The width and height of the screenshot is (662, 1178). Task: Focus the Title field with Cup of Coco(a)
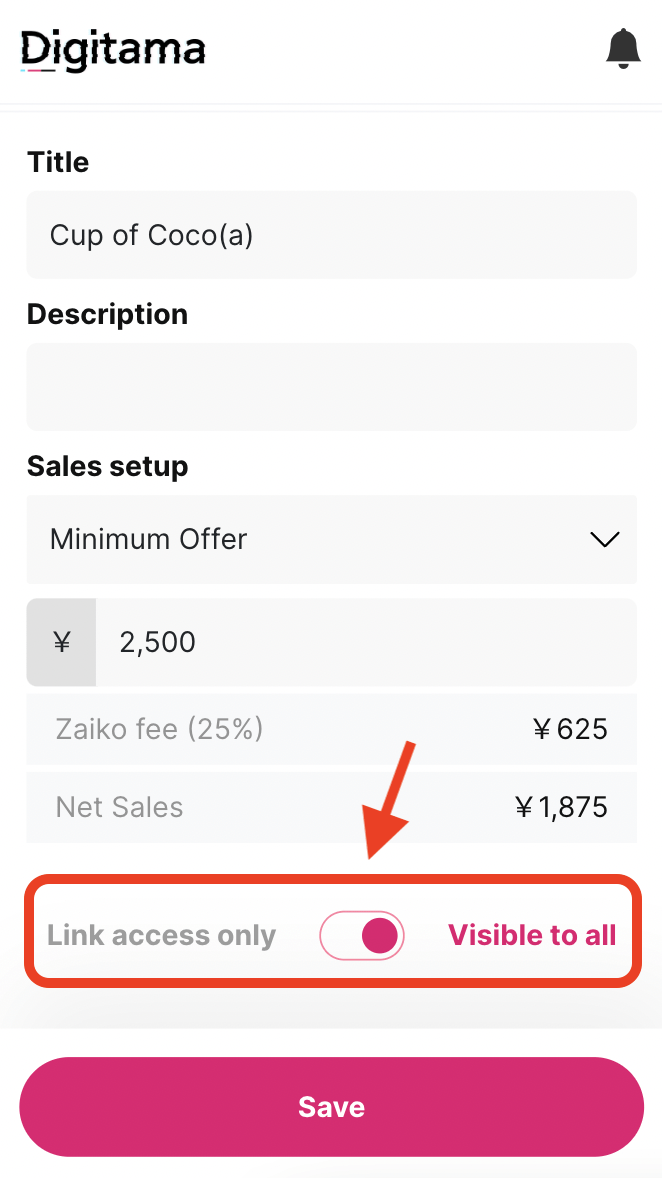click(331, 234)
